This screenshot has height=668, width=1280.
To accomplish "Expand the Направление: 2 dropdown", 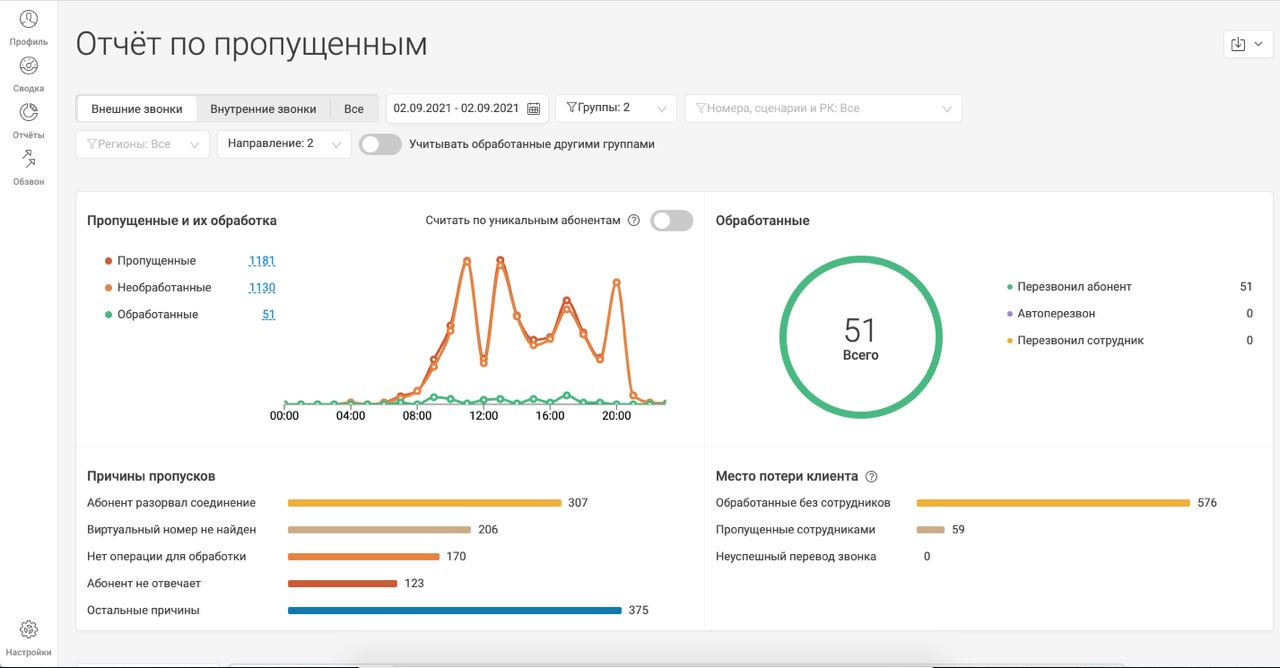I will pyautogui.click(x=284, y=144).
